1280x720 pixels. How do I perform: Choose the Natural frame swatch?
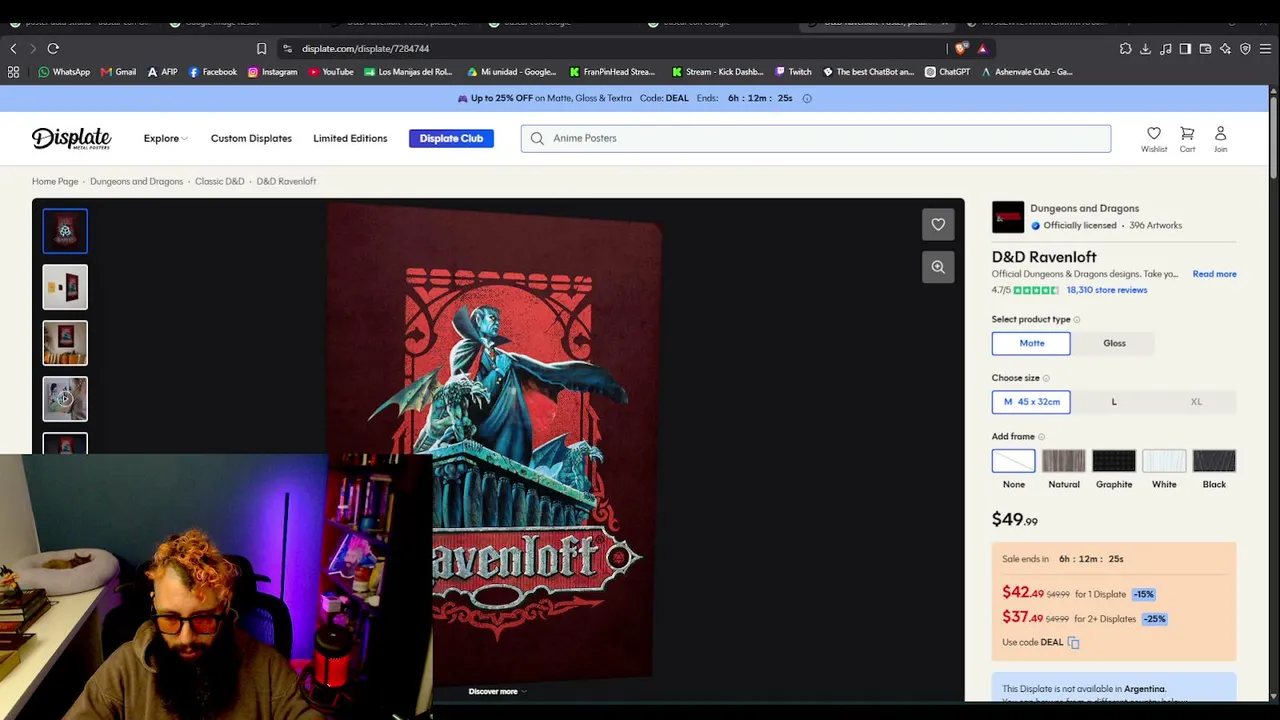(x=1063, y=461)
